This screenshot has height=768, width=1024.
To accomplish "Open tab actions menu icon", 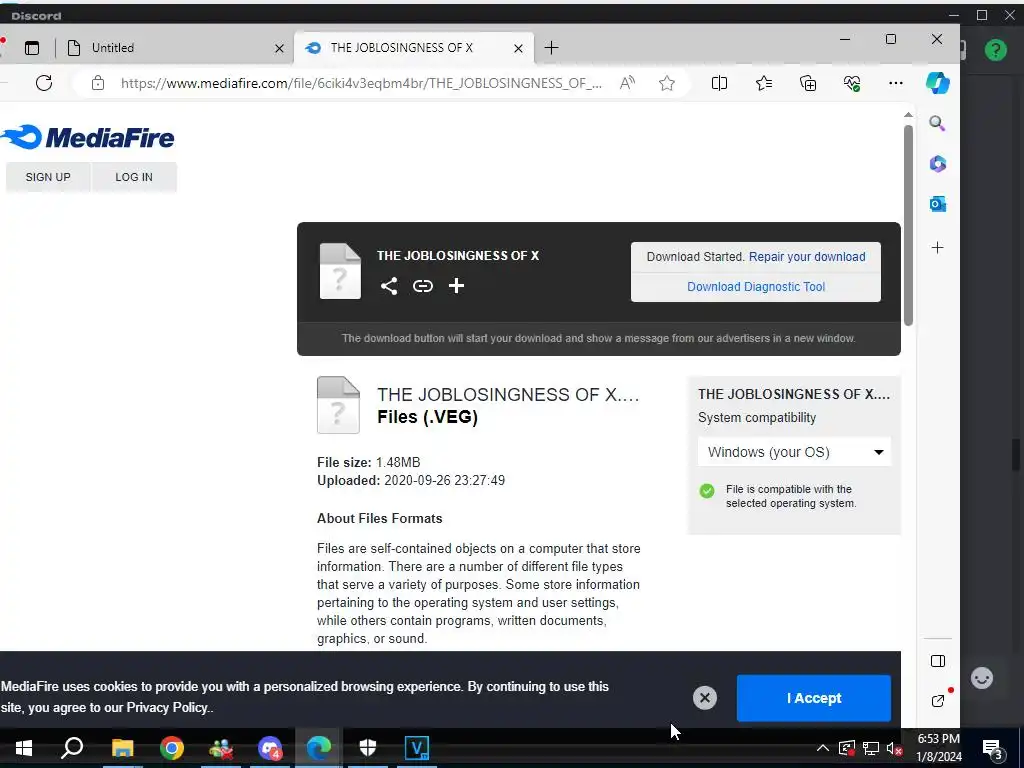I will pos(32,48).
